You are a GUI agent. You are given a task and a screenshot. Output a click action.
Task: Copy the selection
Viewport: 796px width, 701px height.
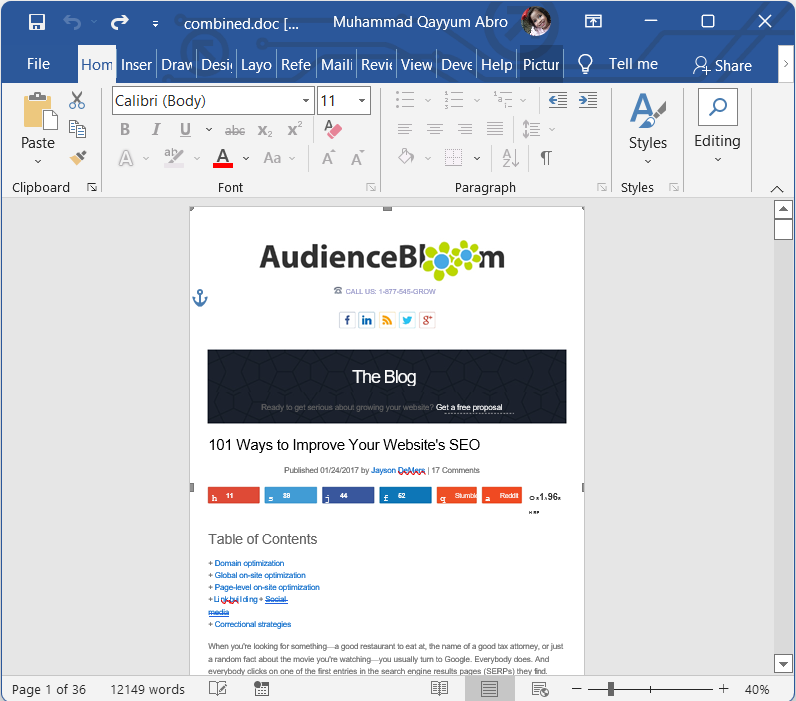click(77, 129)
